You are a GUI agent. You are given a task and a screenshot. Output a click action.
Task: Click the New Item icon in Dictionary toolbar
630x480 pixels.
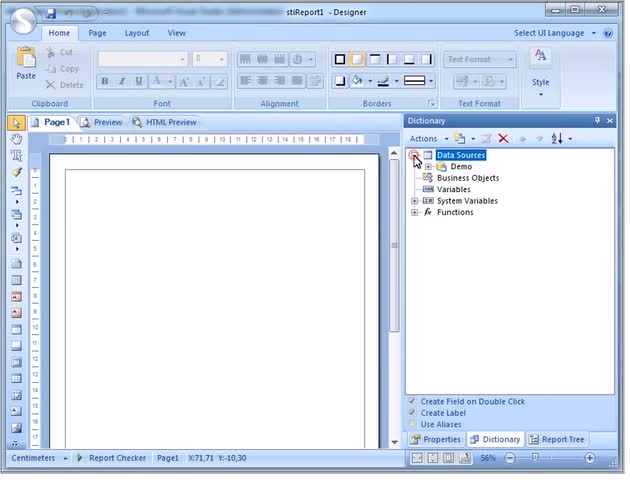(460, 139)
